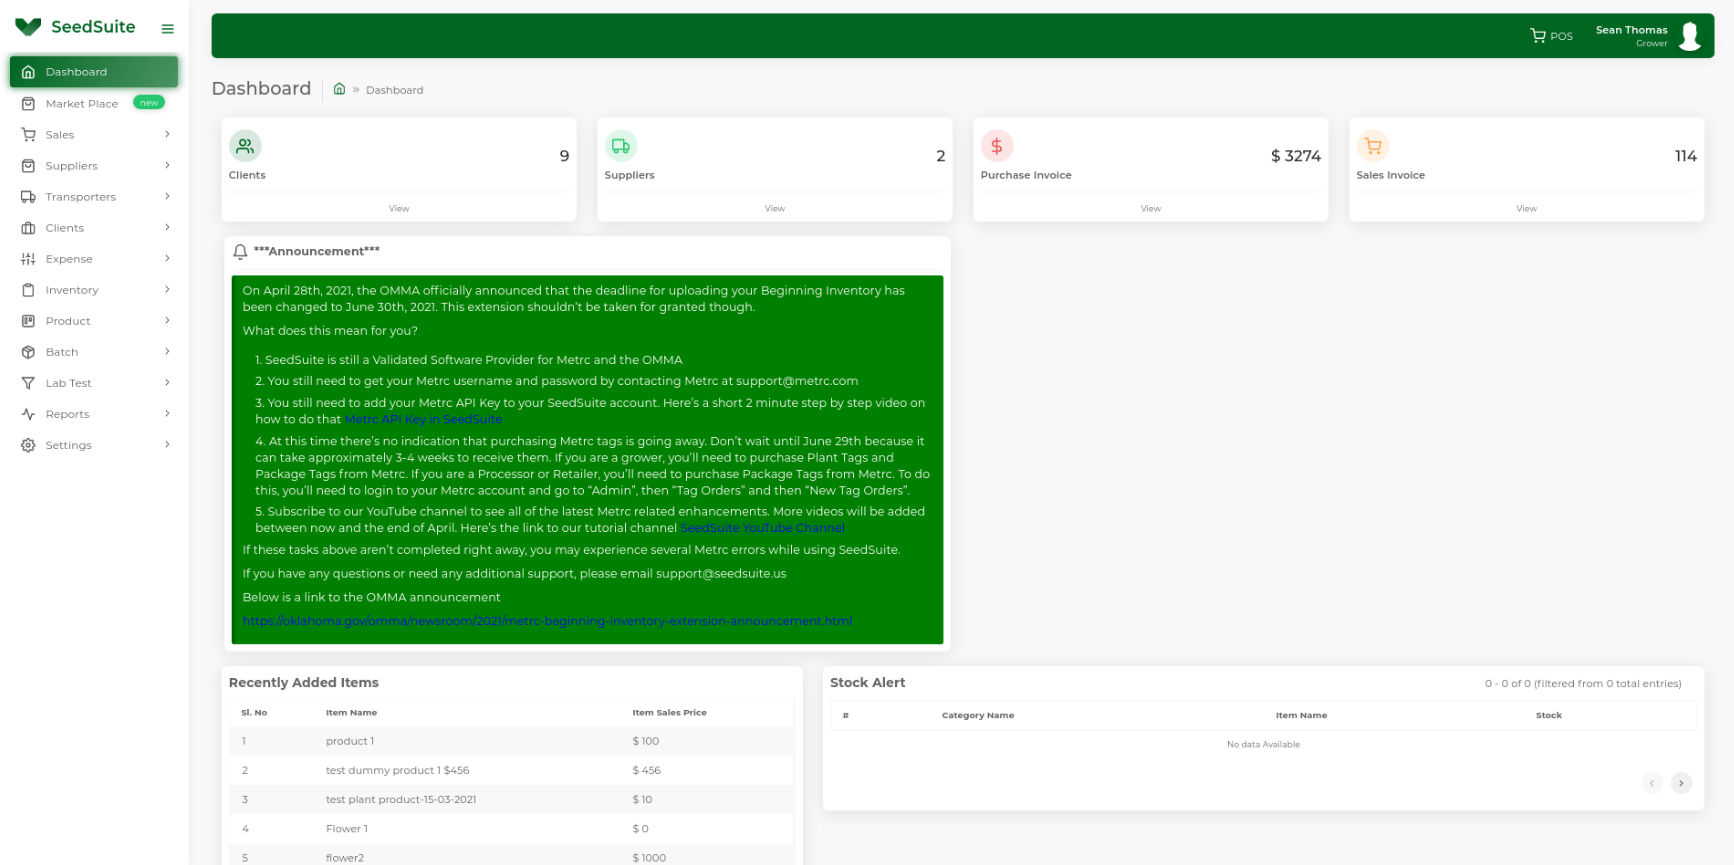Select the Sales menu label
Screen dimensions: 1734x865
60,135
